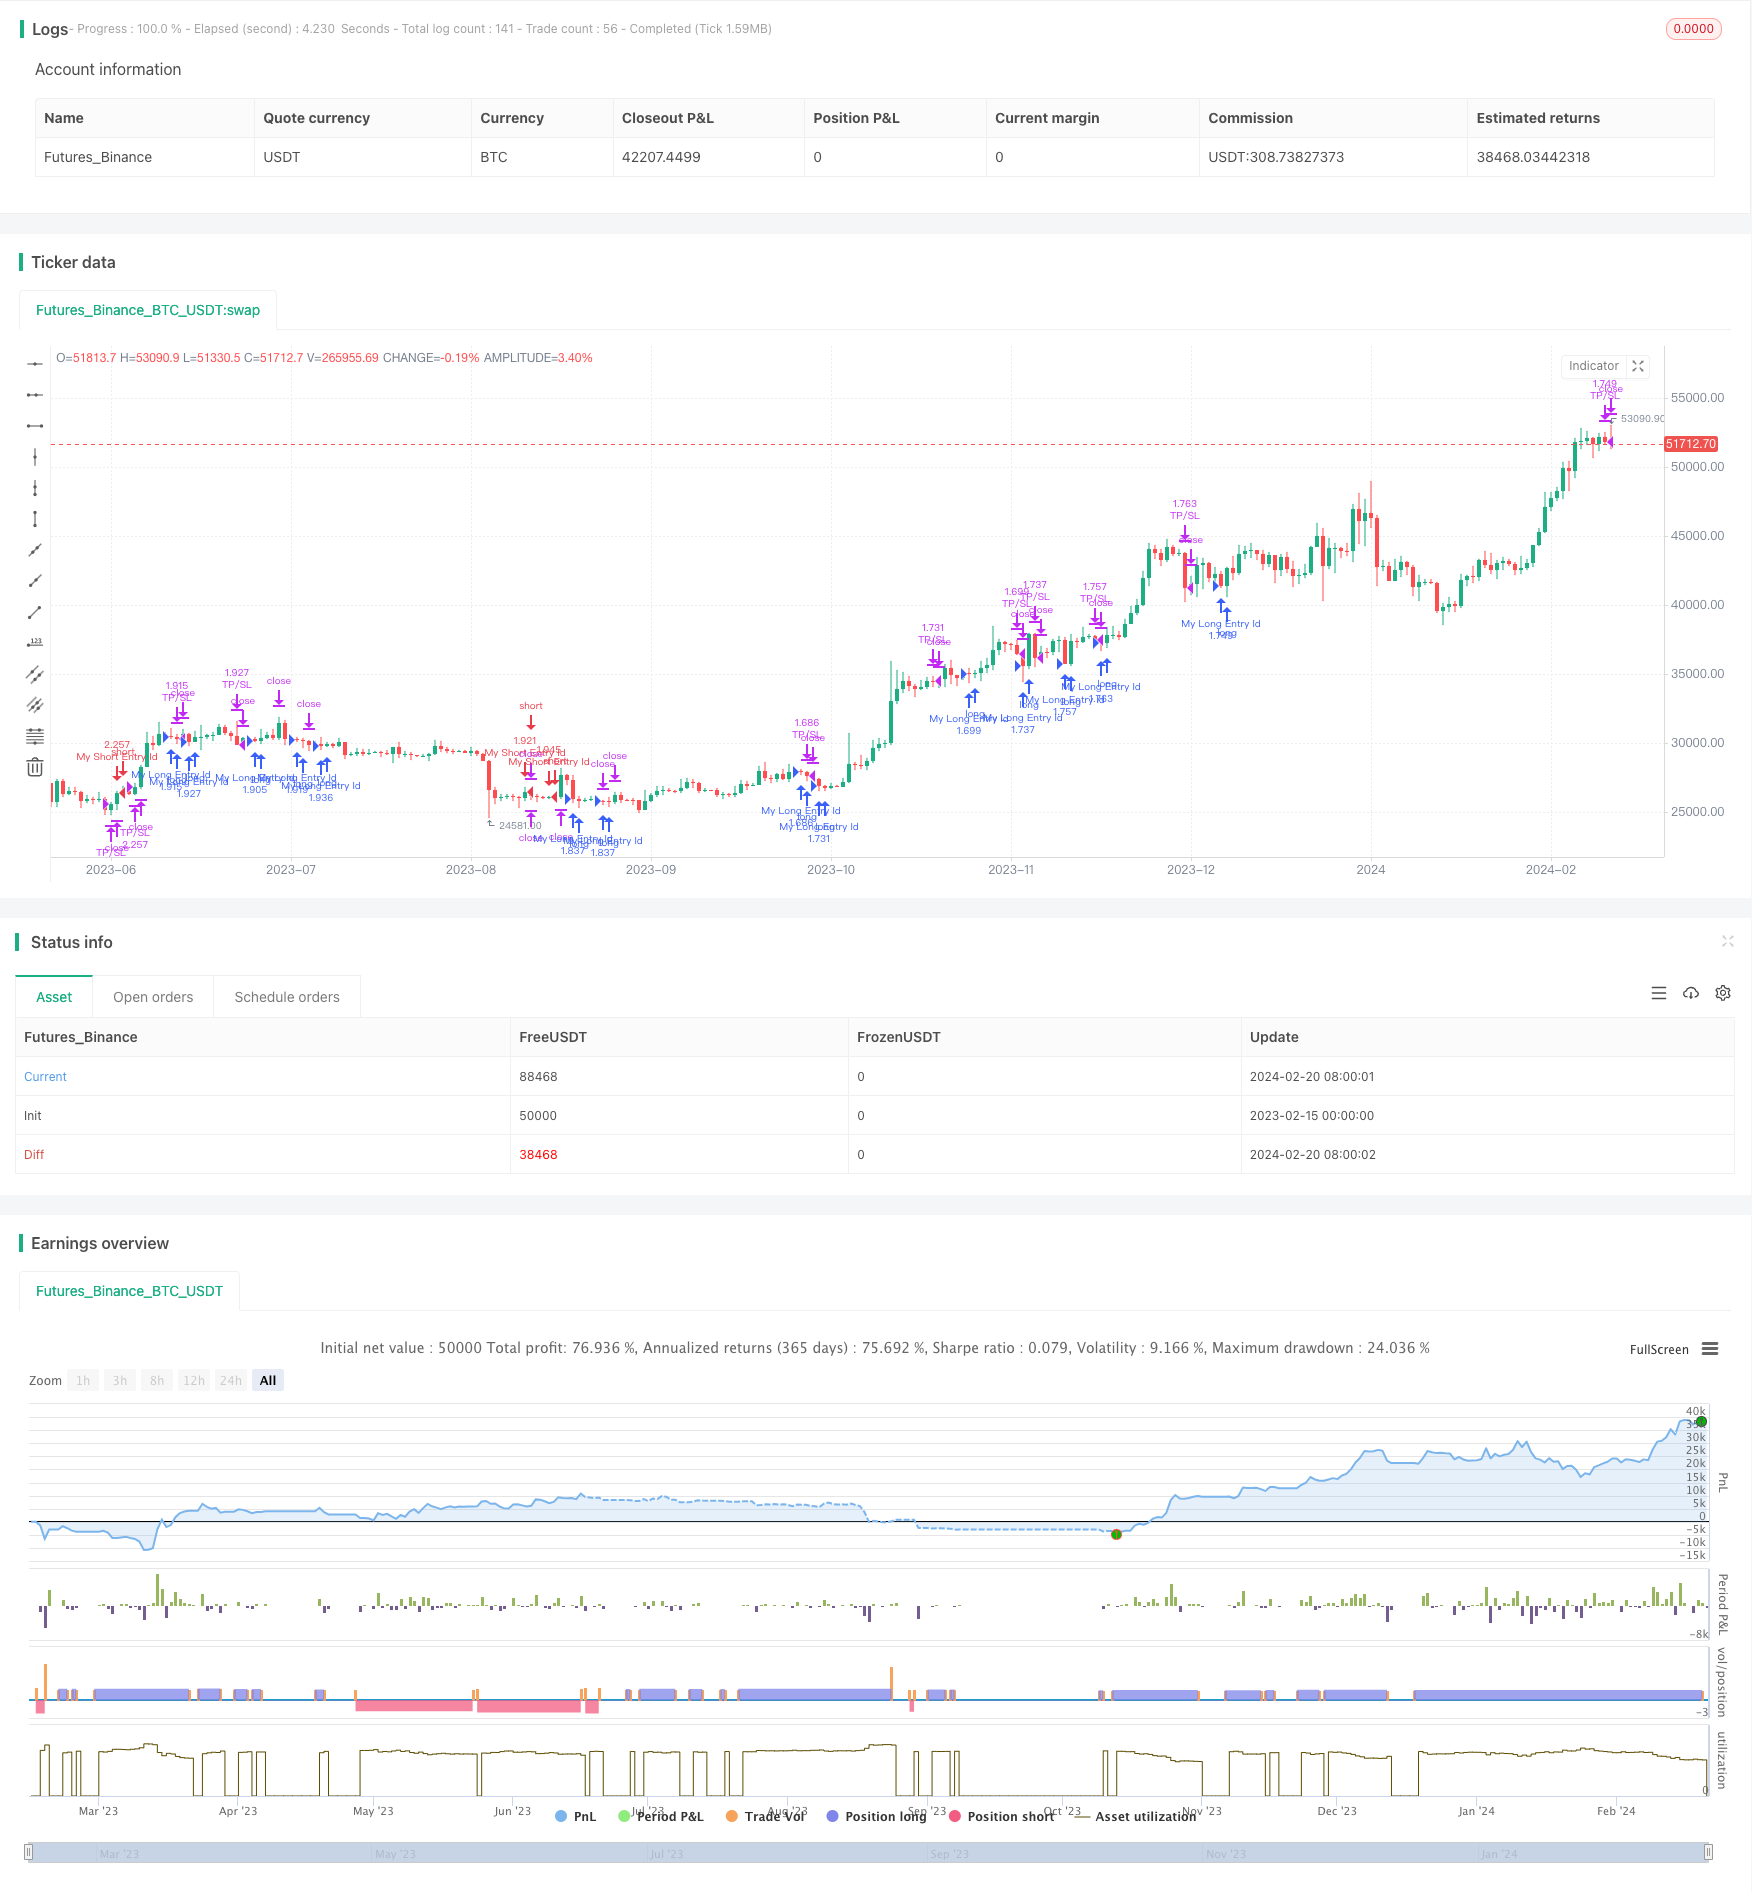The height and width of the screenshot is (1892, 1752).
Task: Click the right handle of the range navigator
Action: click(x=1709, y=1852)
